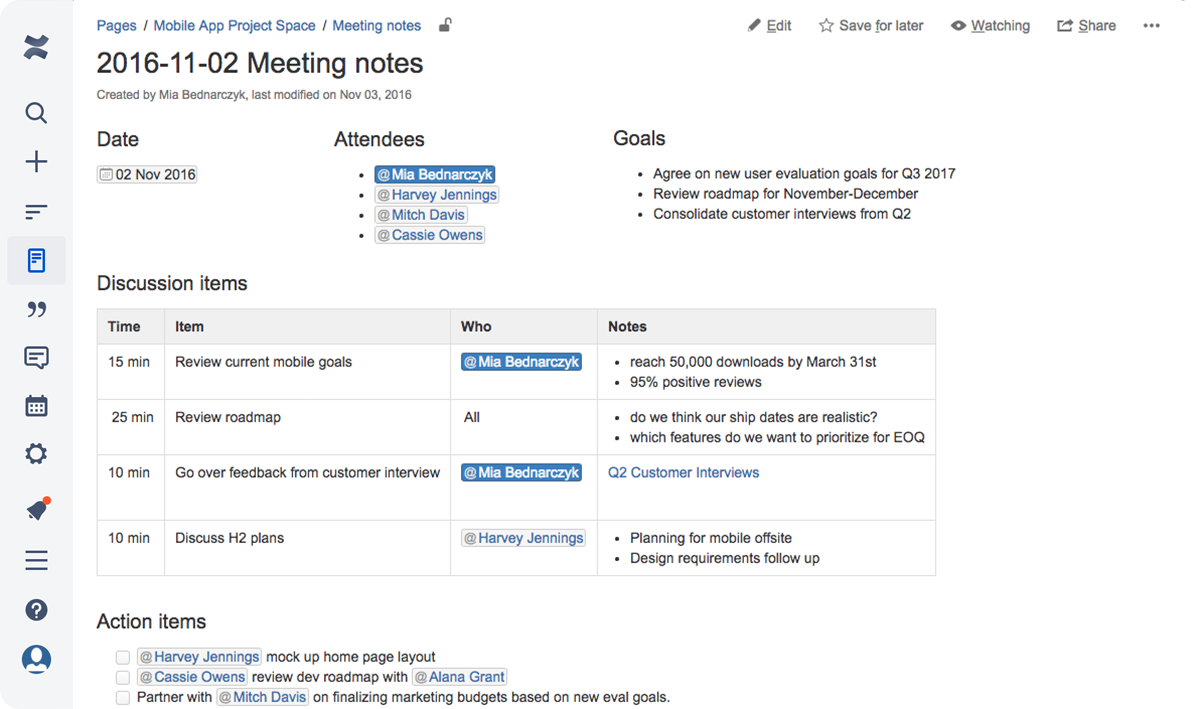The width and height of the screenshot is (1200, 709).
Task: Open the Meeting notes breadcrumb
Action: [377, 25]
